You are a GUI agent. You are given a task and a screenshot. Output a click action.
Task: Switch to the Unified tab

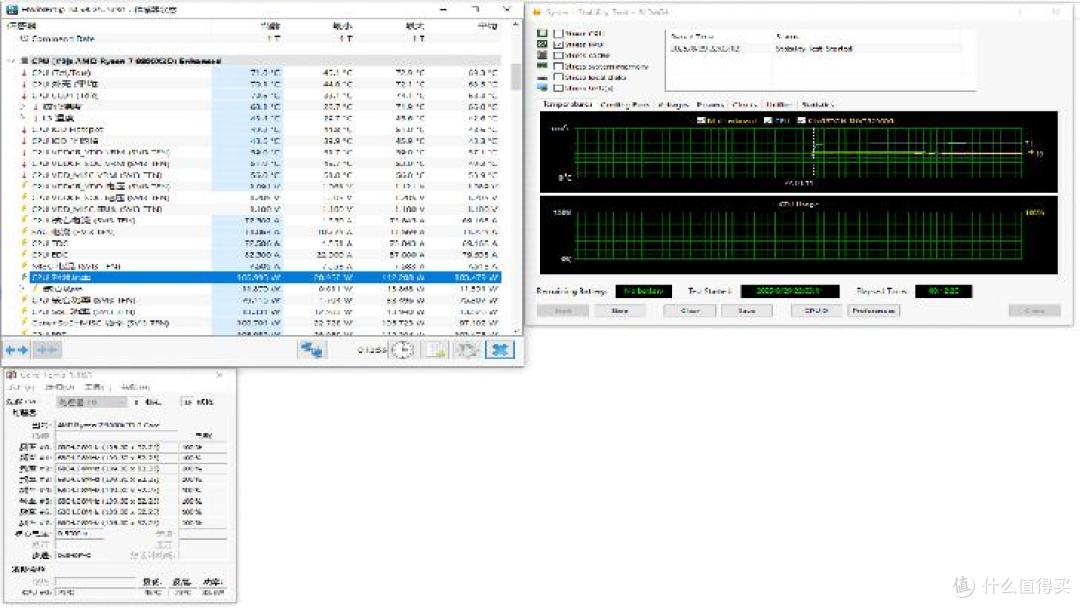(x=779, y=105)
